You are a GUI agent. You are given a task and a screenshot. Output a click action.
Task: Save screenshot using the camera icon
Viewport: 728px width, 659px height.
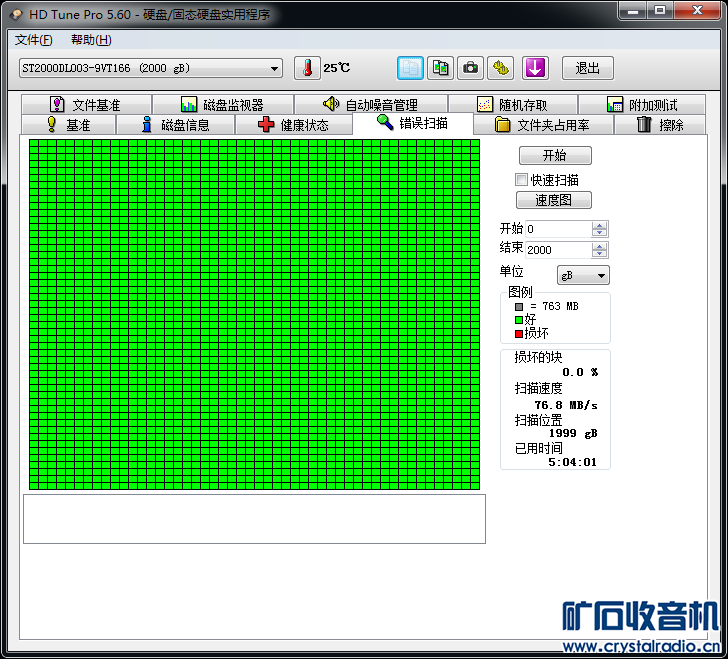click(470, 68)
